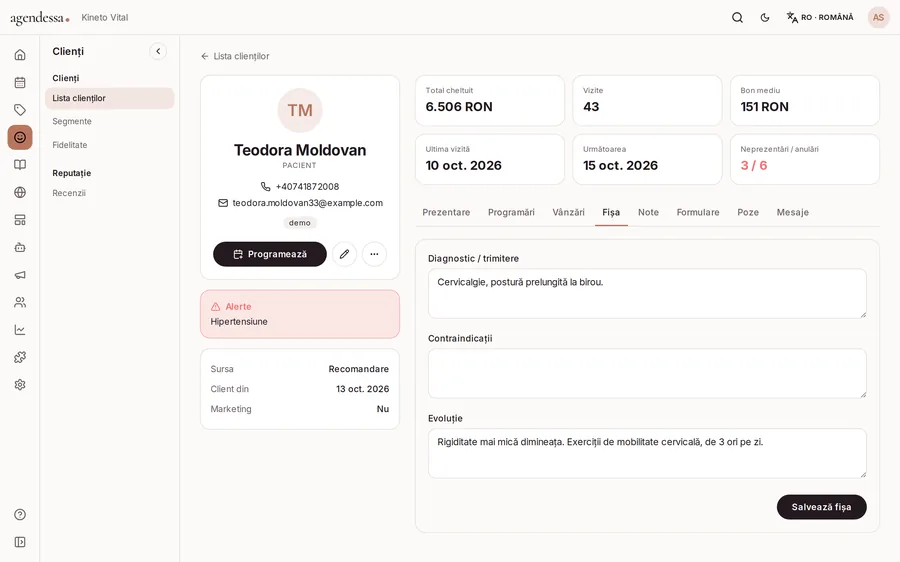900x562 pixels.
Task: Click the envelope icon by the email
Action: click(x=223, y=203)
